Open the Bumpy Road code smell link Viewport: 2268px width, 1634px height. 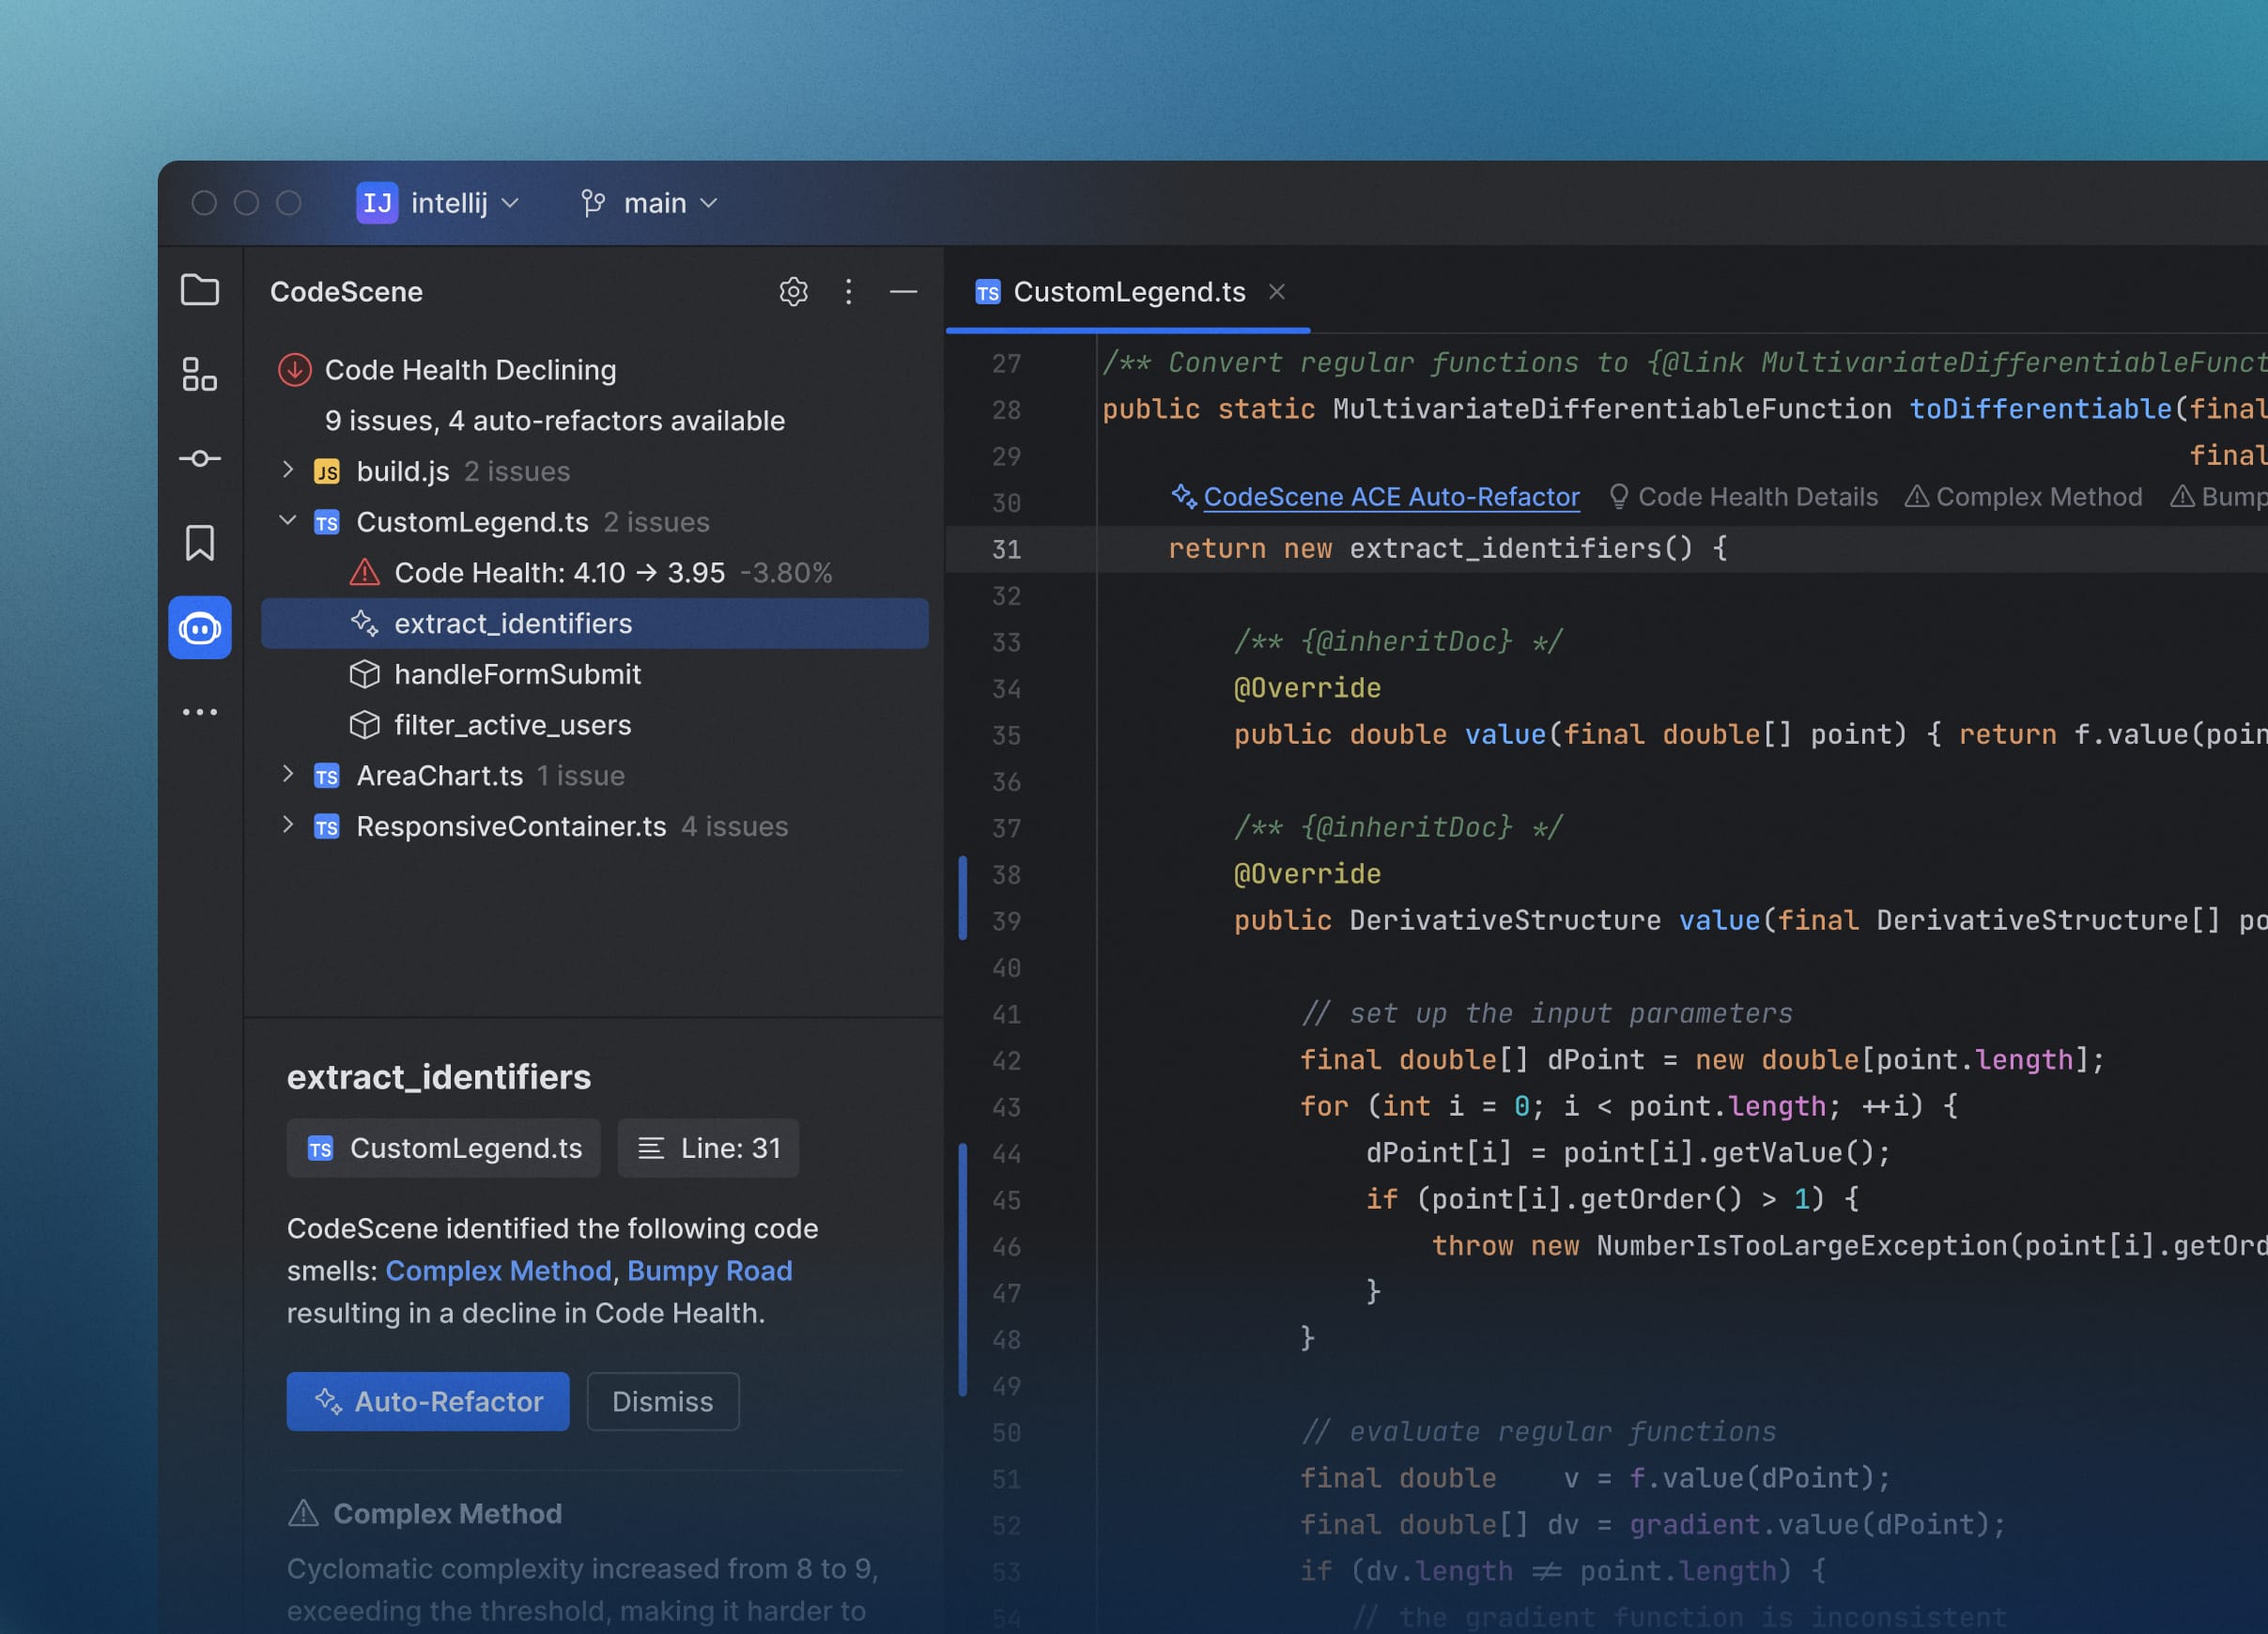pyautogui.click(x=710, y=1271)
